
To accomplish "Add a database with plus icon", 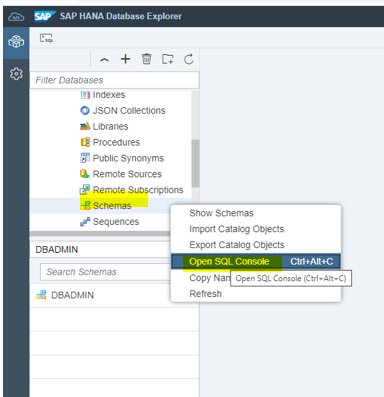I will pyautogui.click(x=125, y=59).
